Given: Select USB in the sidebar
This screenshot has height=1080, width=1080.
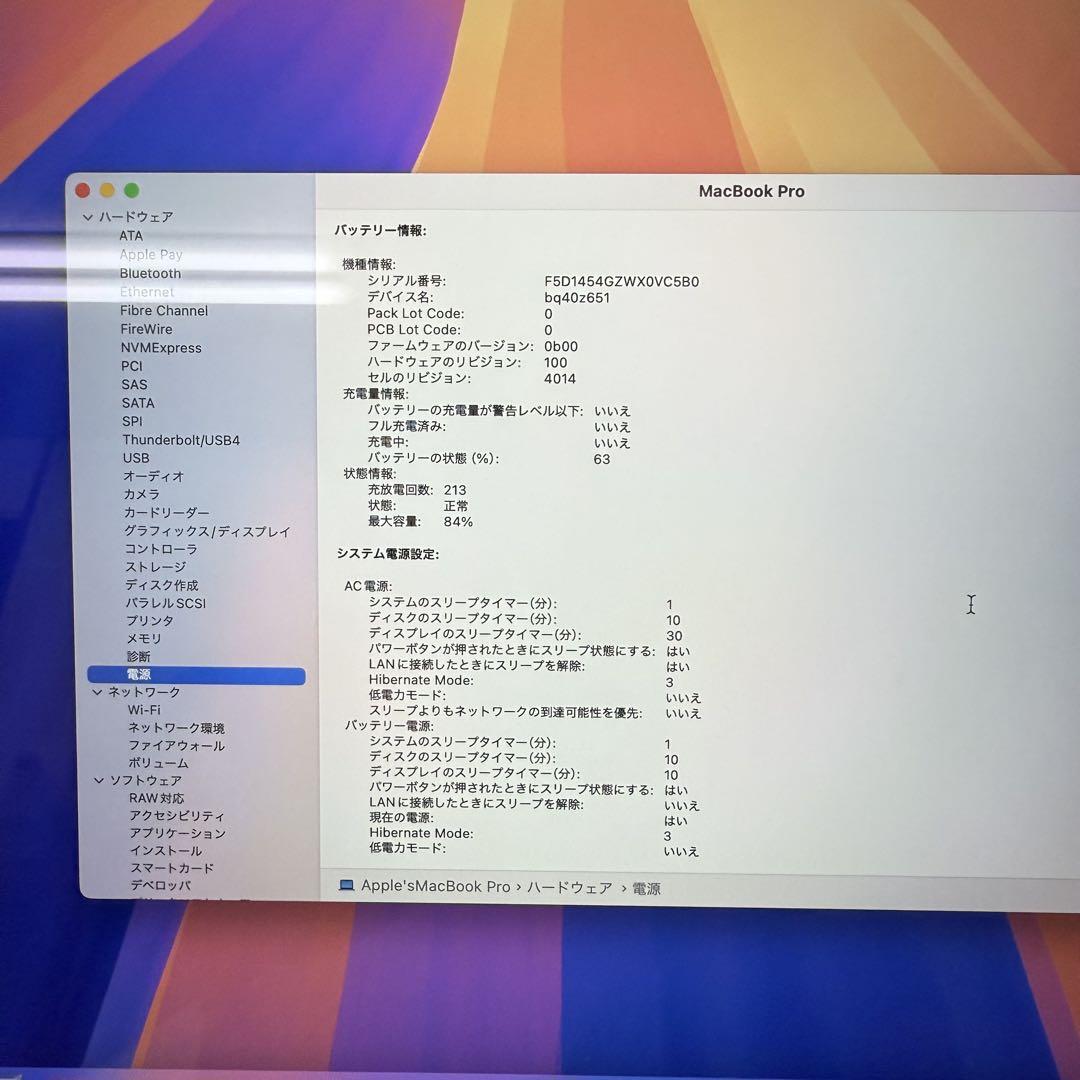Looking at the screenshot, I should point(136,458).
